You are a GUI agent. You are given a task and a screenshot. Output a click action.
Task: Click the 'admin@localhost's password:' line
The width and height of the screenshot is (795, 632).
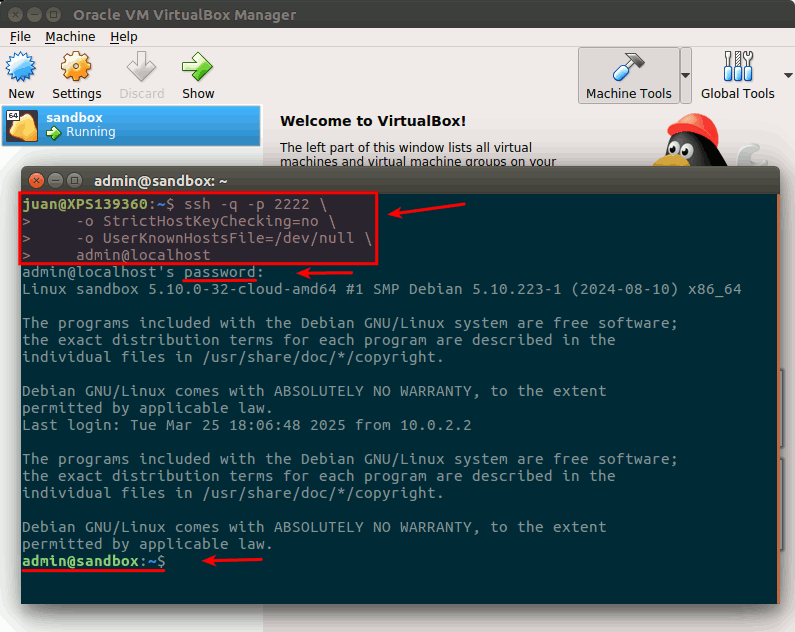pyautogui.click(x=143, y=272)
